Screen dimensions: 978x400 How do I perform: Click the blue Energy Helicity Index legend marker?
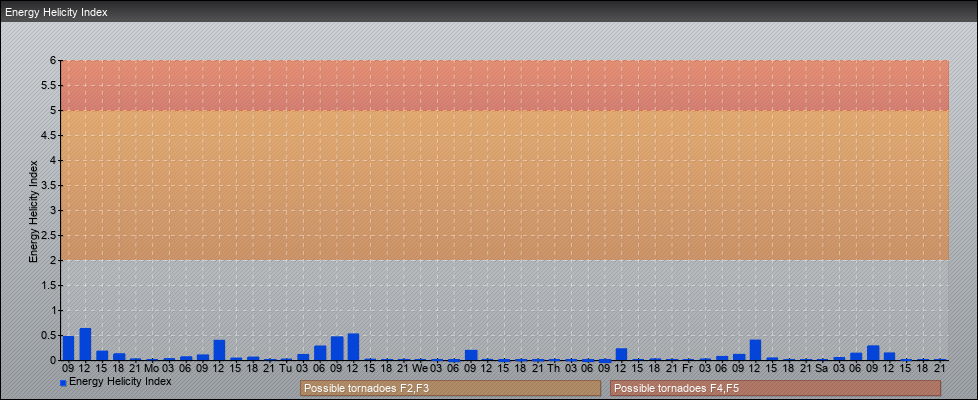click(x=63, y=383)
